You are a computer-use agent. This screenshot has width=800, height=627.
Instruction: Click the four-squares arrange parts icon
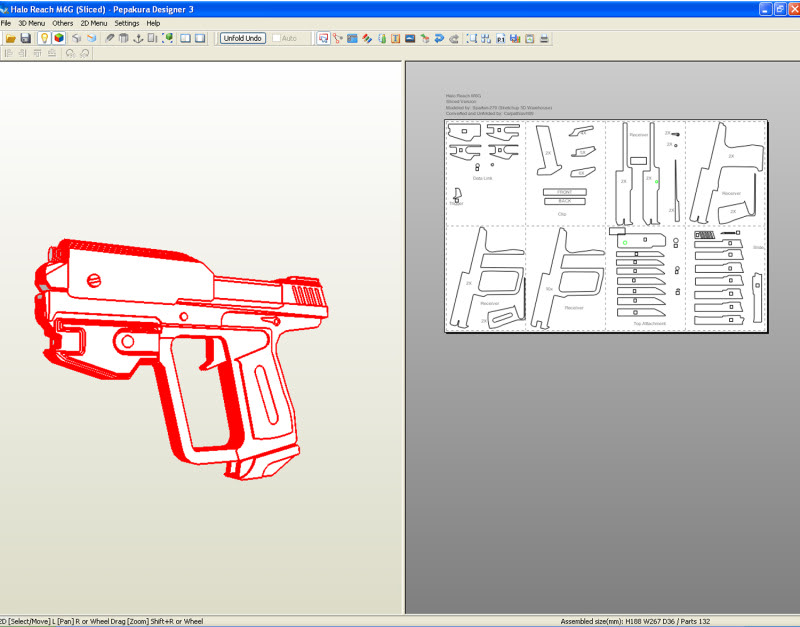point(486,38)
